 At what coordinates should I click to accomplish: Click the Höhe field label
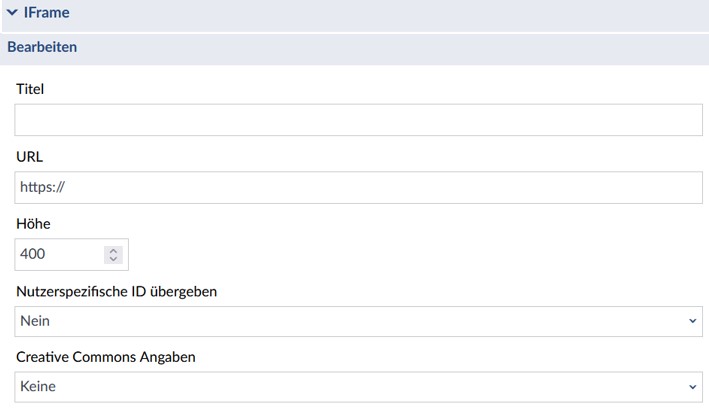33,224
